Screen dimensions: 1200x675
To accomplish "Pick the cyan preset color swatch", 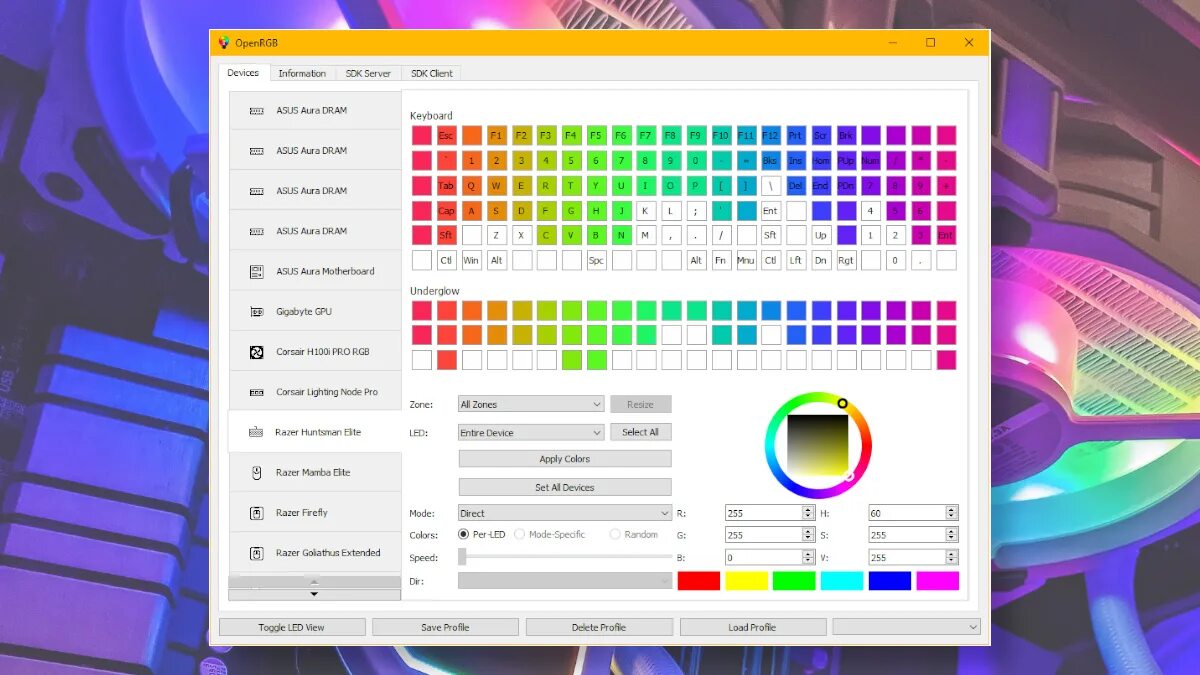I will pyautogui.click(x=842, y=580).
